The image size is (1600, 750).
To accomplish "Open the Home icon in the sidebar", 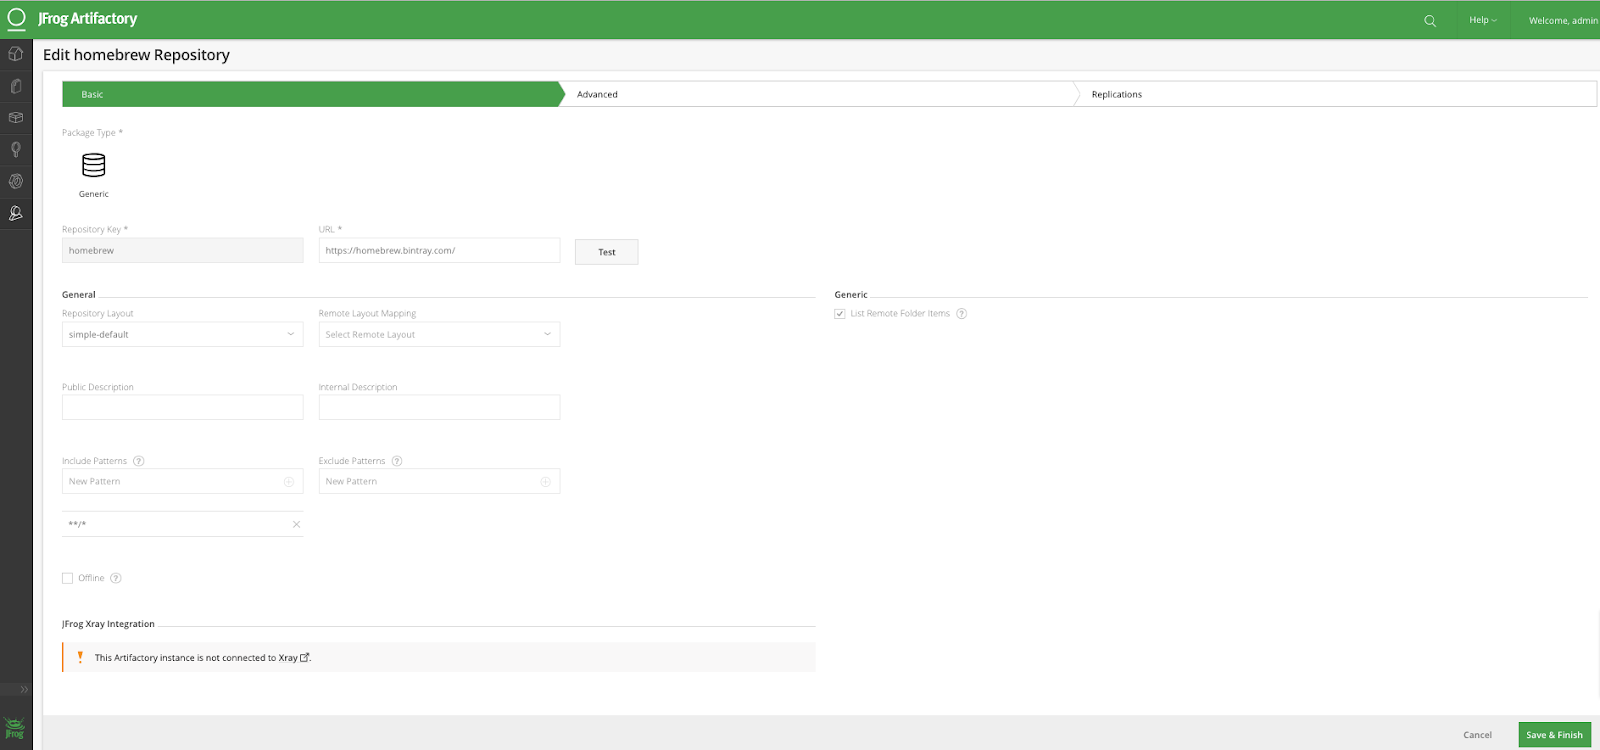I will click(16, 54).
